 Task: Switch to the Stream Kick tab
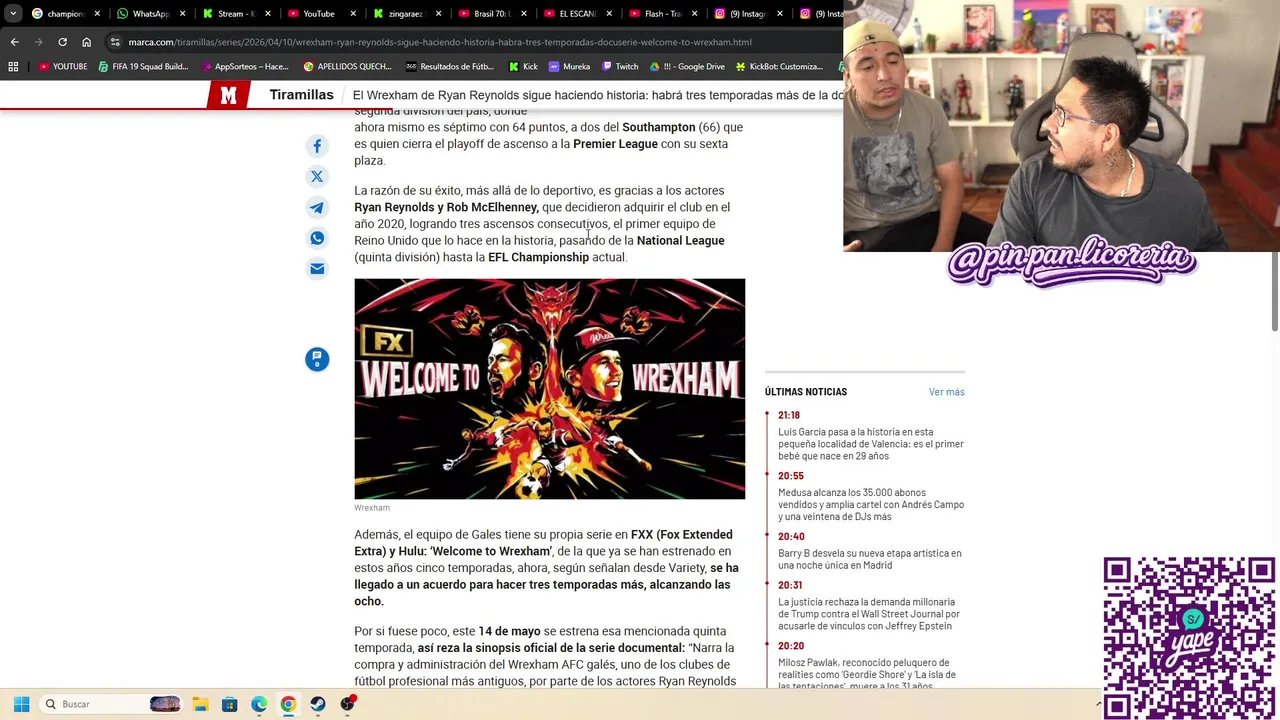[x=235, y=14]
